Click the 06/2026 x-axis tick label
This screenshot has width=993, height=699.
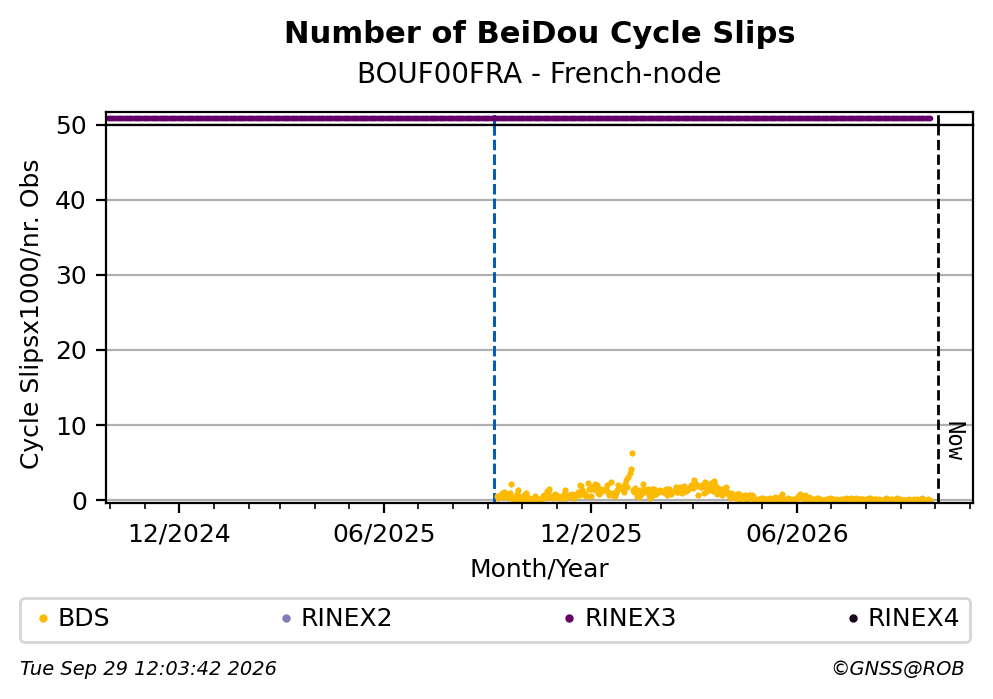797,534
